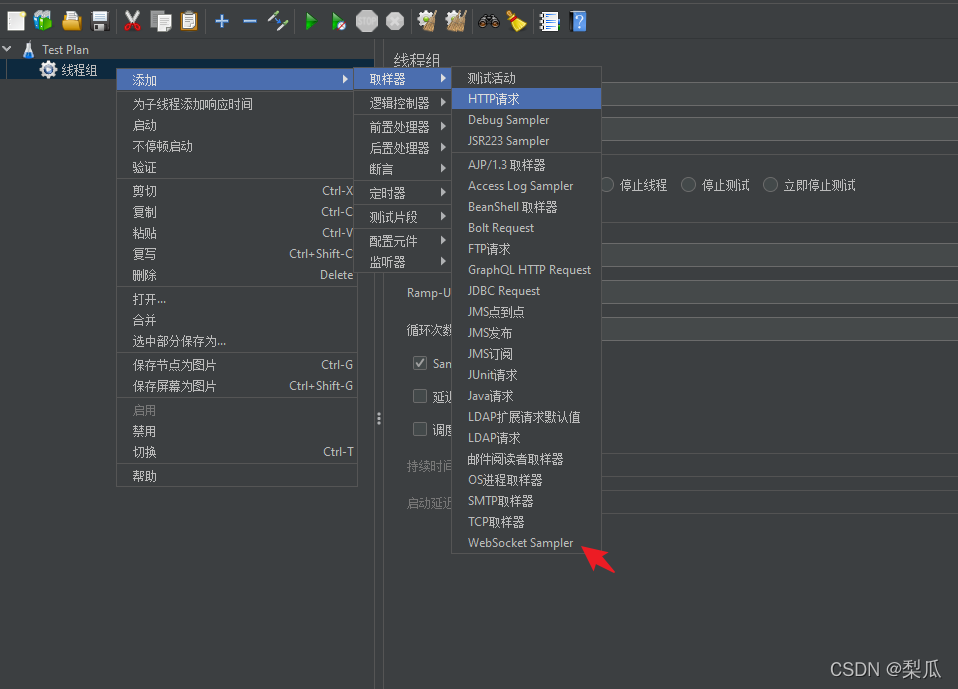958x689 pixels.
Task: Click the Reset search brush icon
Action: click(x=517, y=21)
